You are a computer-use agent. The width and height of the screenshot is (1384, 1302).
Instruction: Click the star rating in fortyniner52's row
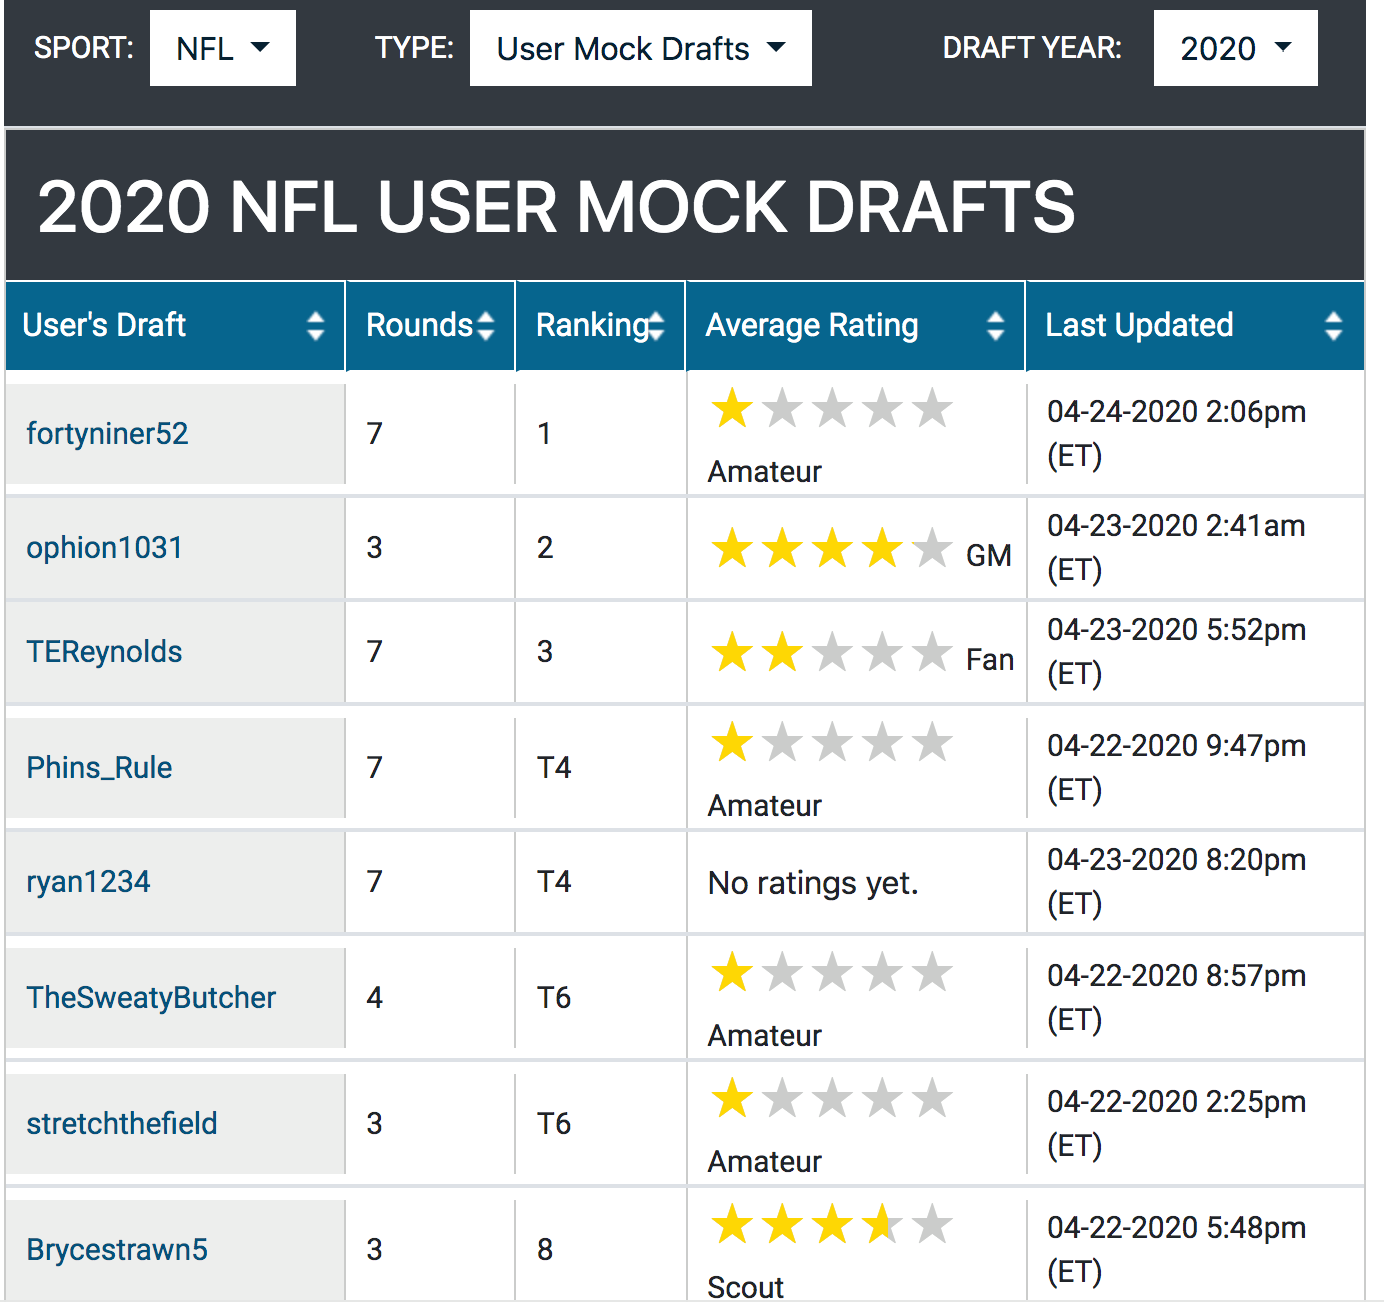click(x=832, y=409)
